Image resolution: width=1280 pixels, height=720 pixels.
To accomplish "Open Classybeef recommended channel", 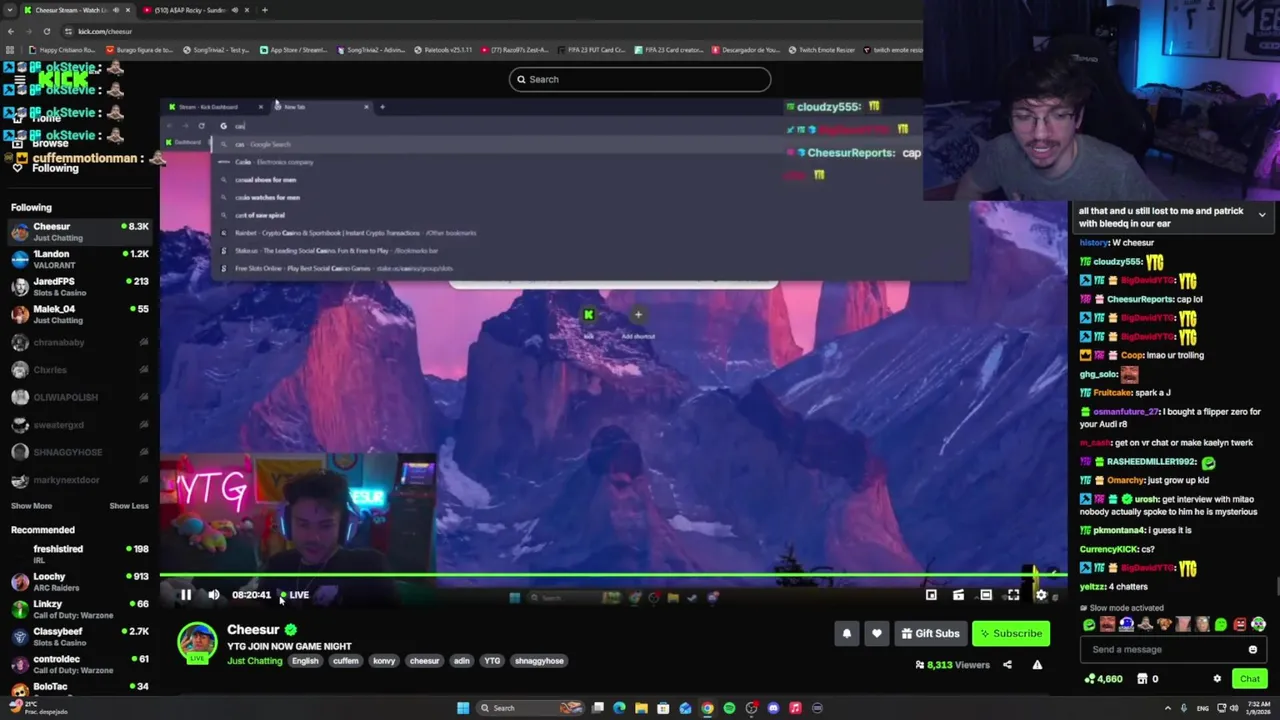I will point(80,637).
